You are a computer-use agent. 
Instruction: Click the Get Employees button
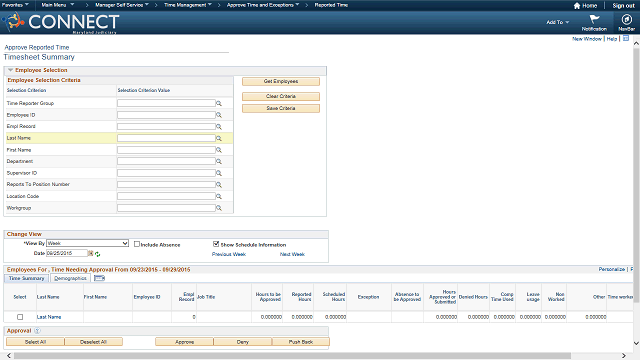281,81
